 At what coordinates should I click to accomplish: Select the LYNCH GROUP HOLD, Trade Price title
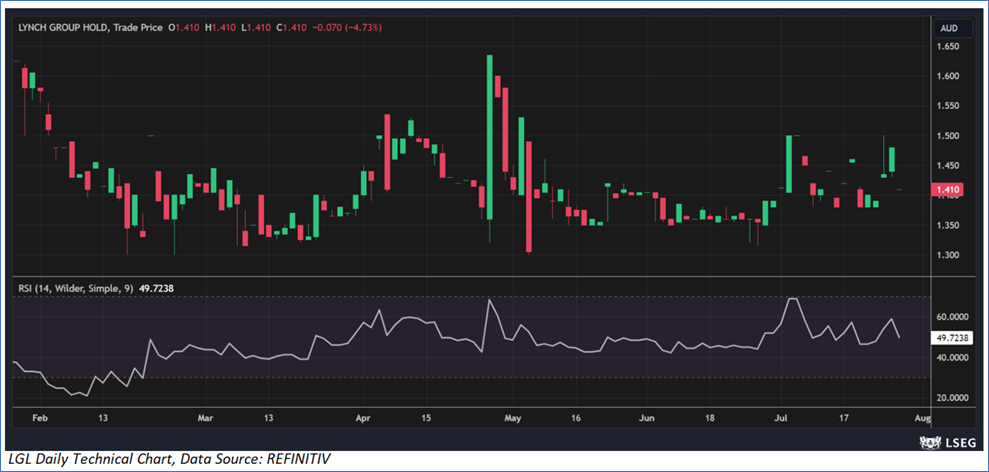[x=90, y=28]
